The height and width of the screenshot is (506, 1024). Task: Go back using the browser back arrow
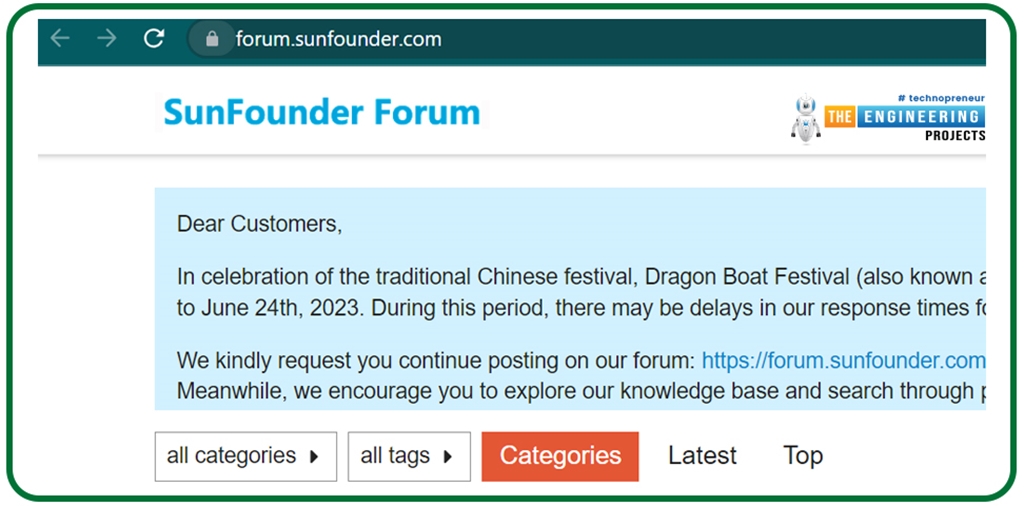click(61, 39)
